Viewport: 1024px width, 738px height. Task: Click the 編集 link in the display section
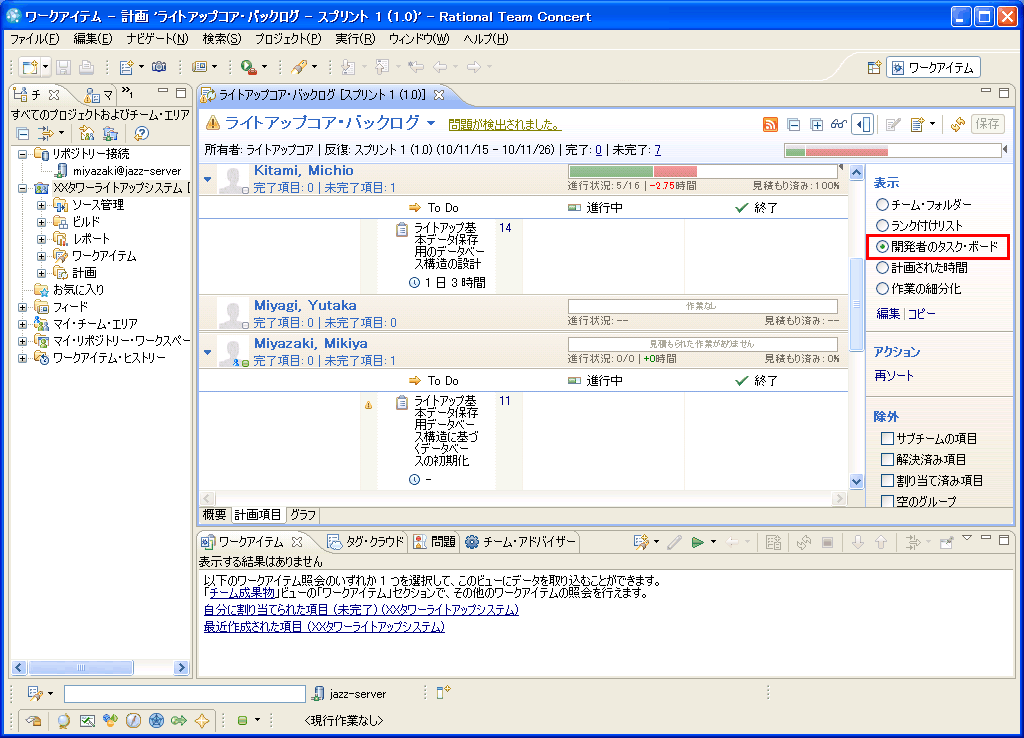click(x=888, y=313)
